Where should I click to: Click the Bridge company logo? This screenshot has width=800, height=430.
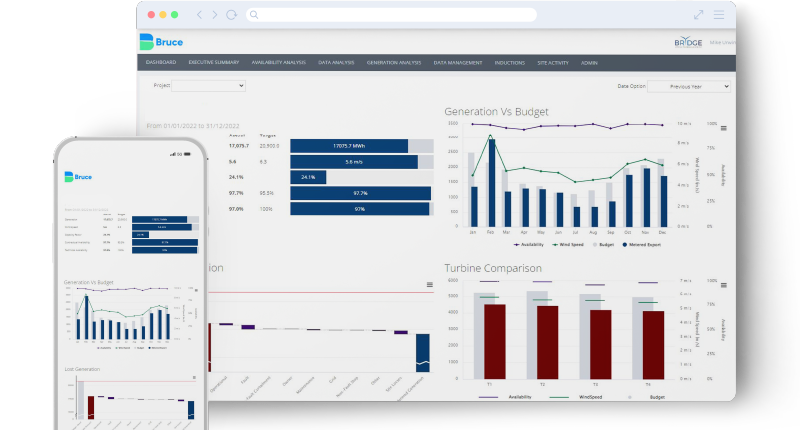[688, 42]
